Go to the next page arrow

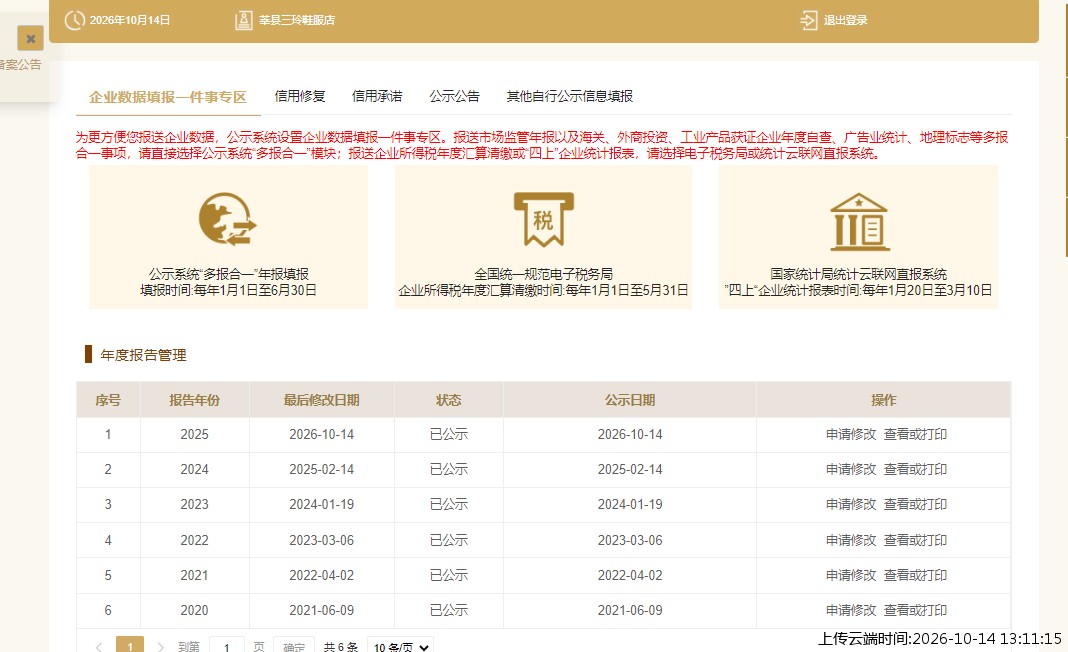tap(160, 647)
